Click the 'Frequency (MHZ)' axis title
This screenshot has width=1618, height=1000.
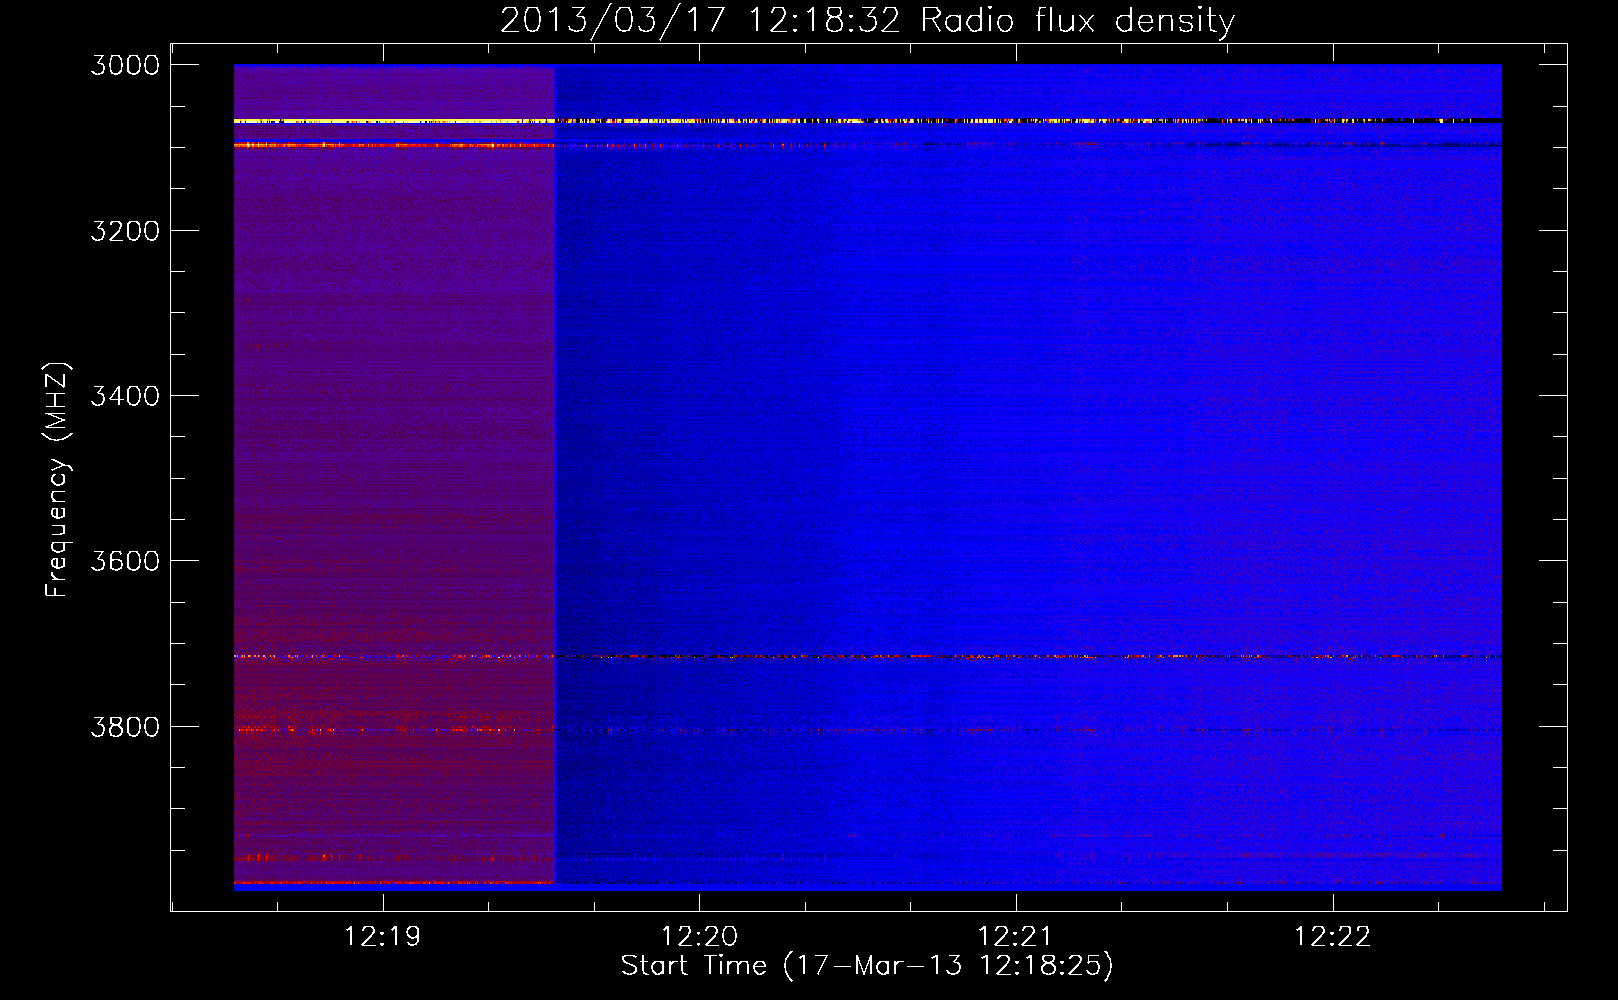(x=57, y=480)
